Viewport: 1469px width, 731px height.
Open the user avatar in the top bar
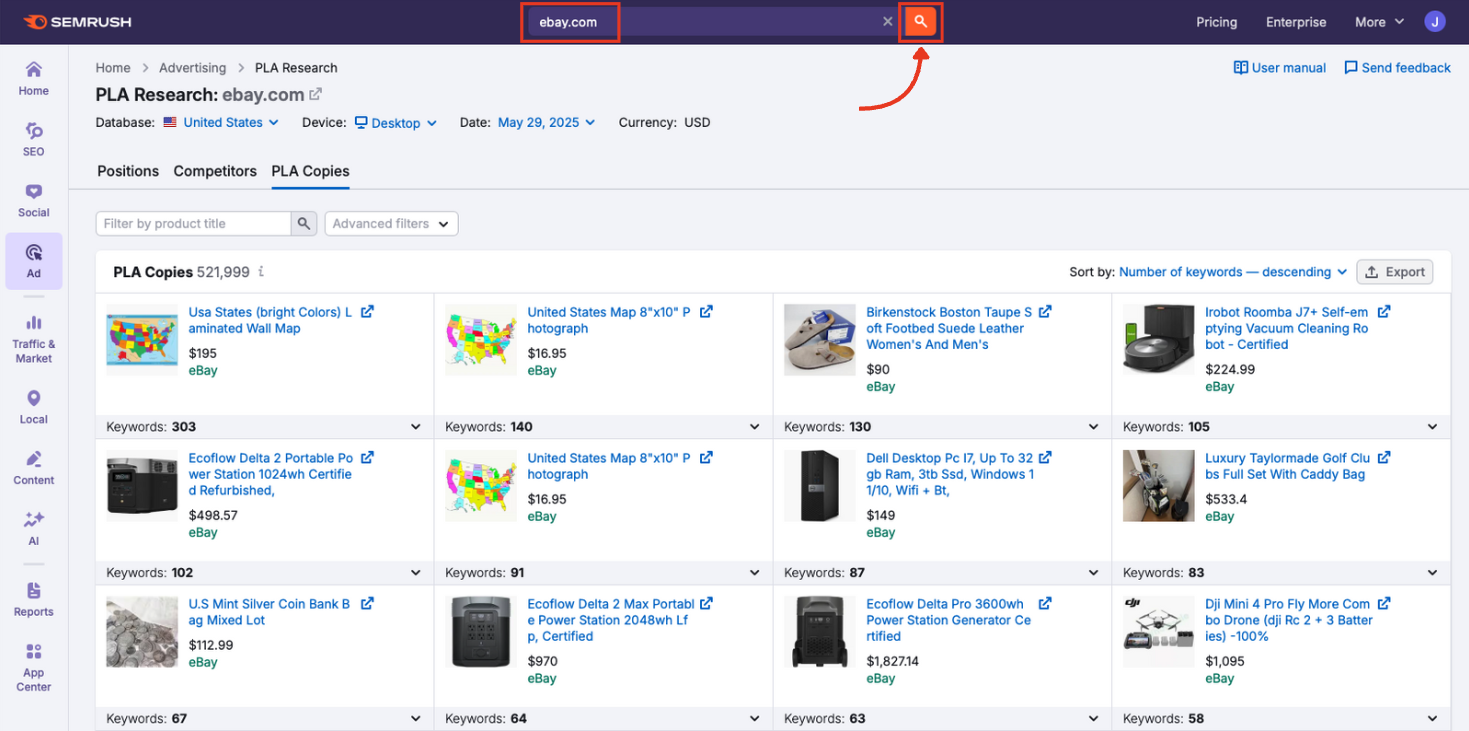[1434, 21]
